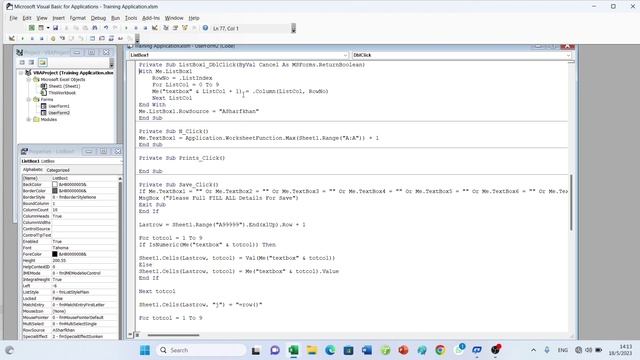Open the ListBox1 object dropdown in code window
The width and height of the screenshot is (640, 360).
click(x=345, y=55)
